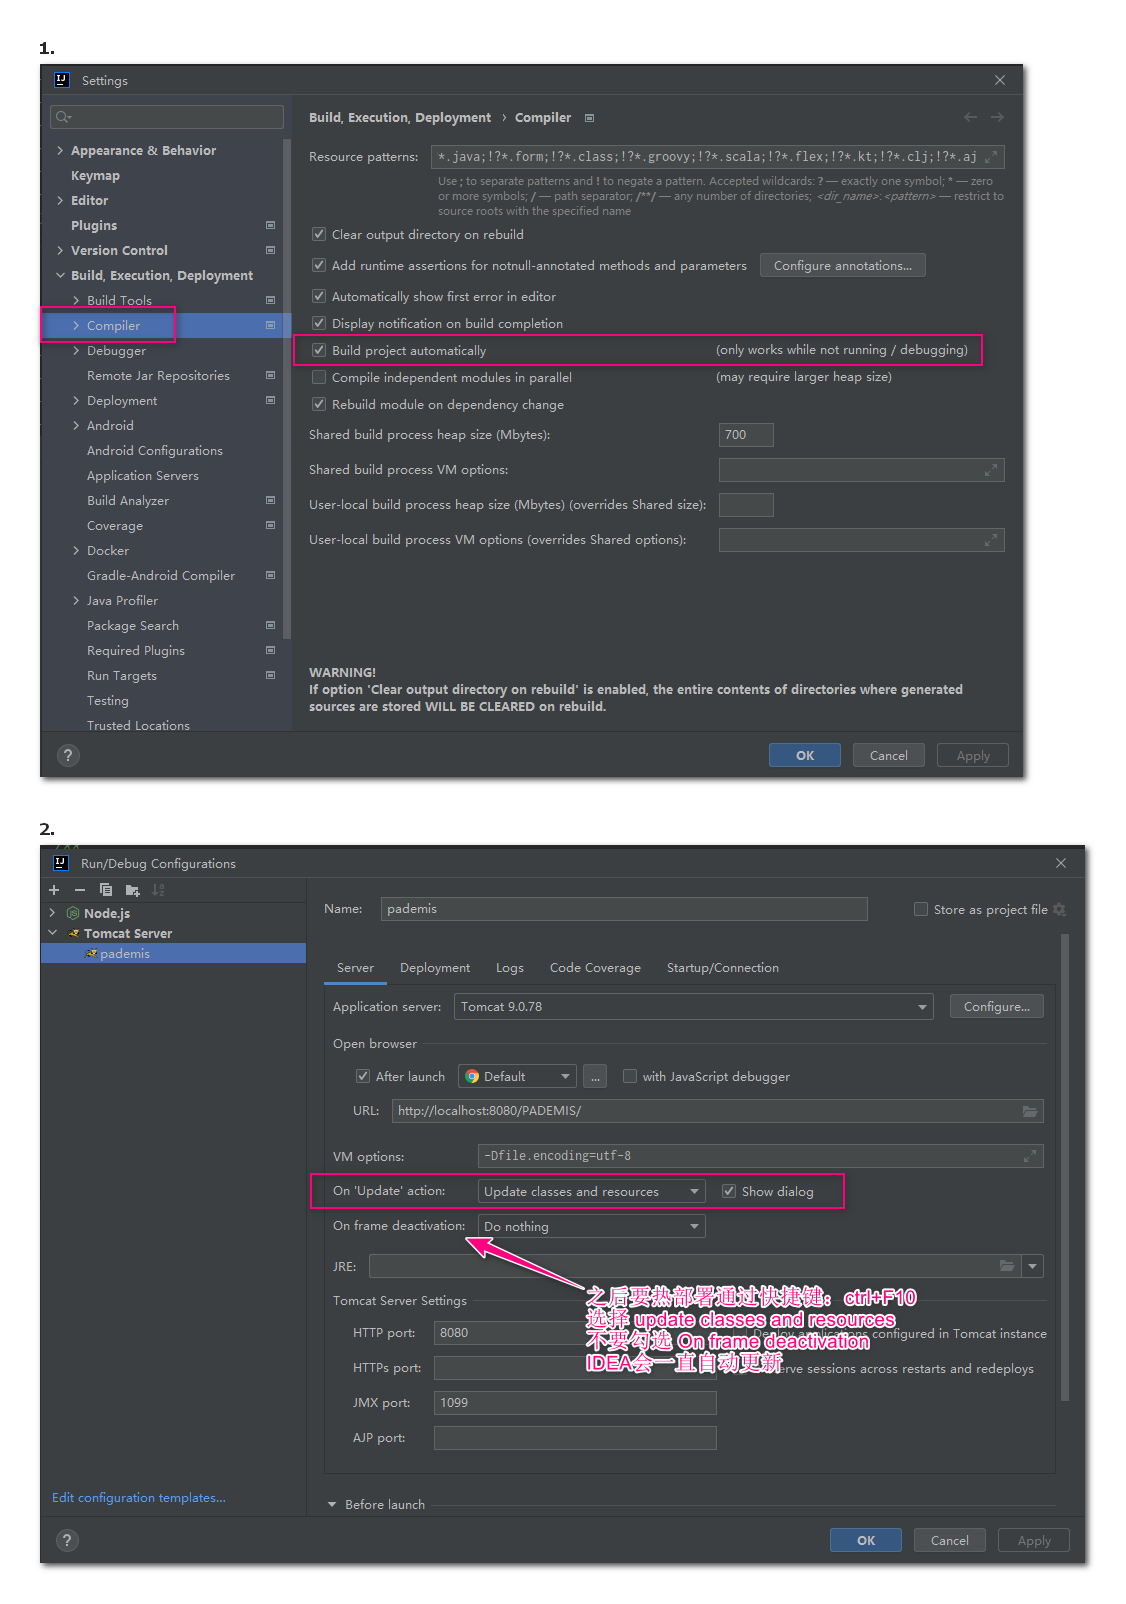This screenshot has width=1126, height=1604.
Task: Switch to the Code Coverage tab
Action: (x=595, y=967)
